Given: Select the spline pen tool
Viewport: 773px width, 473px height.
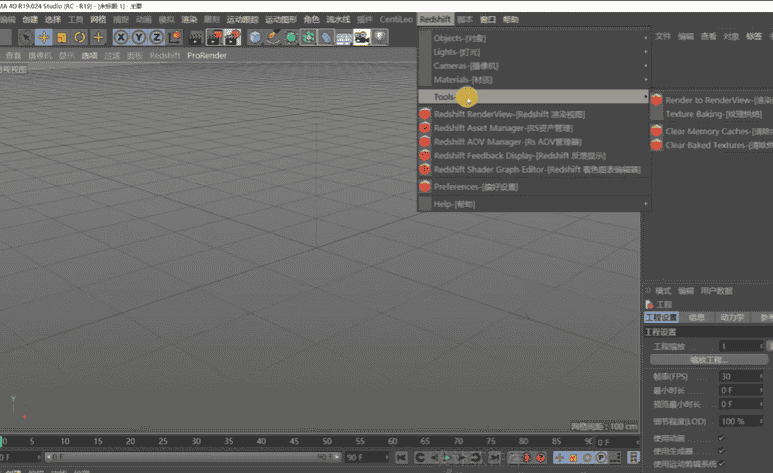Looking at the screenshot, I should pos(273,37).
